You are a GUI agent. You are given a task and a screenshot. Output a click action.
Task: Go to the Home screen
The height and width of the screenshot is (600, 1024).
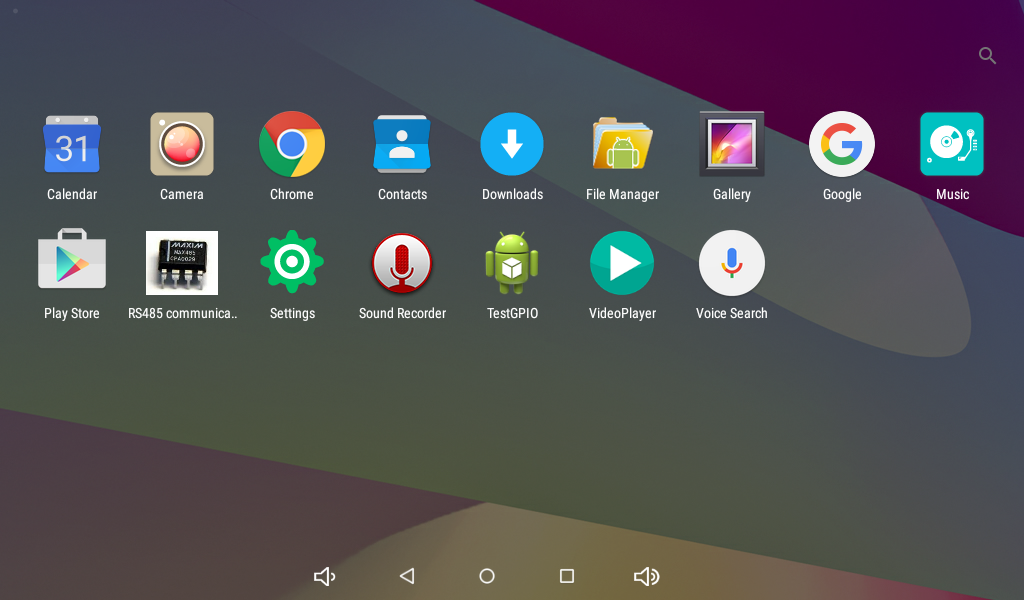[x=487, y=576]
